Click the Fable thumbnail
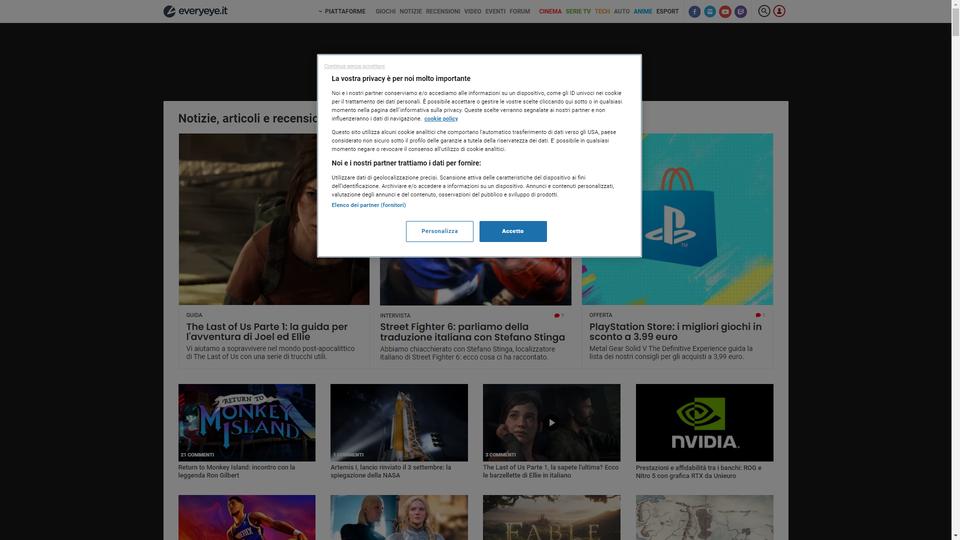 point(552,517)
